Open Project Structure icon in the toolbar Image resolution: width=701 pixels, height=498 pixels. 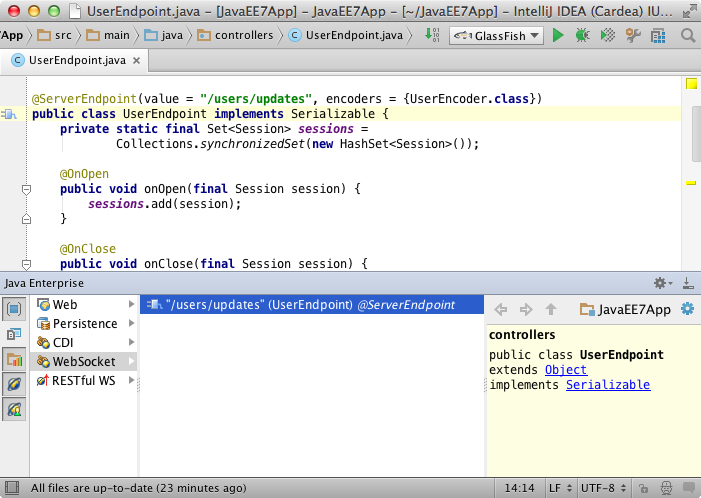[657, 35]
